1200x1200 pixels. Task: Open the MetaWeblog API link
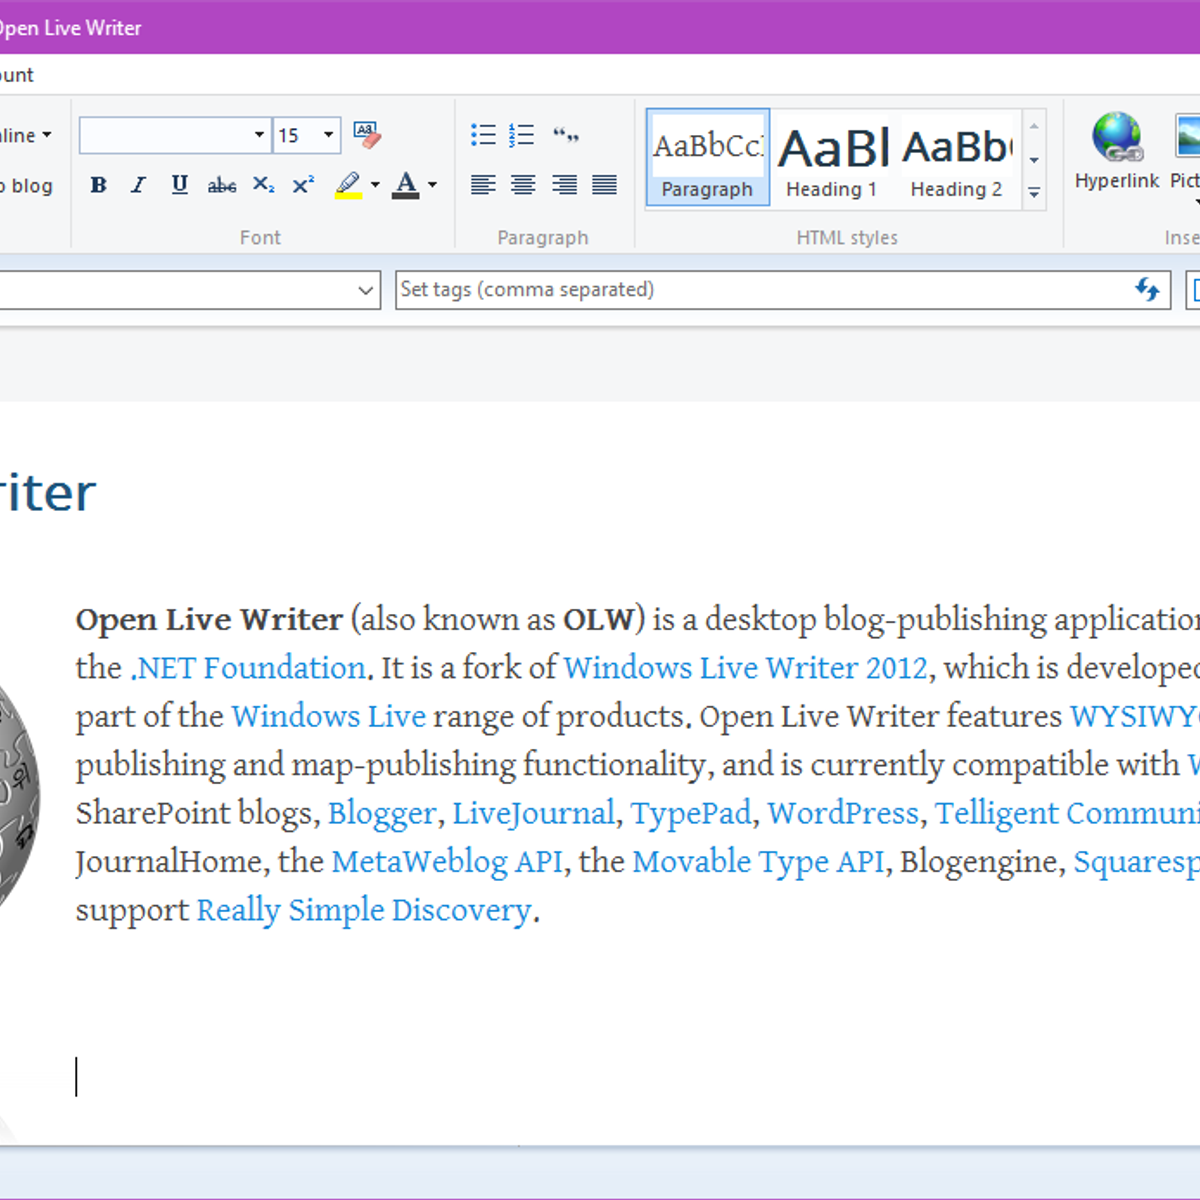[x=447, y=862]
